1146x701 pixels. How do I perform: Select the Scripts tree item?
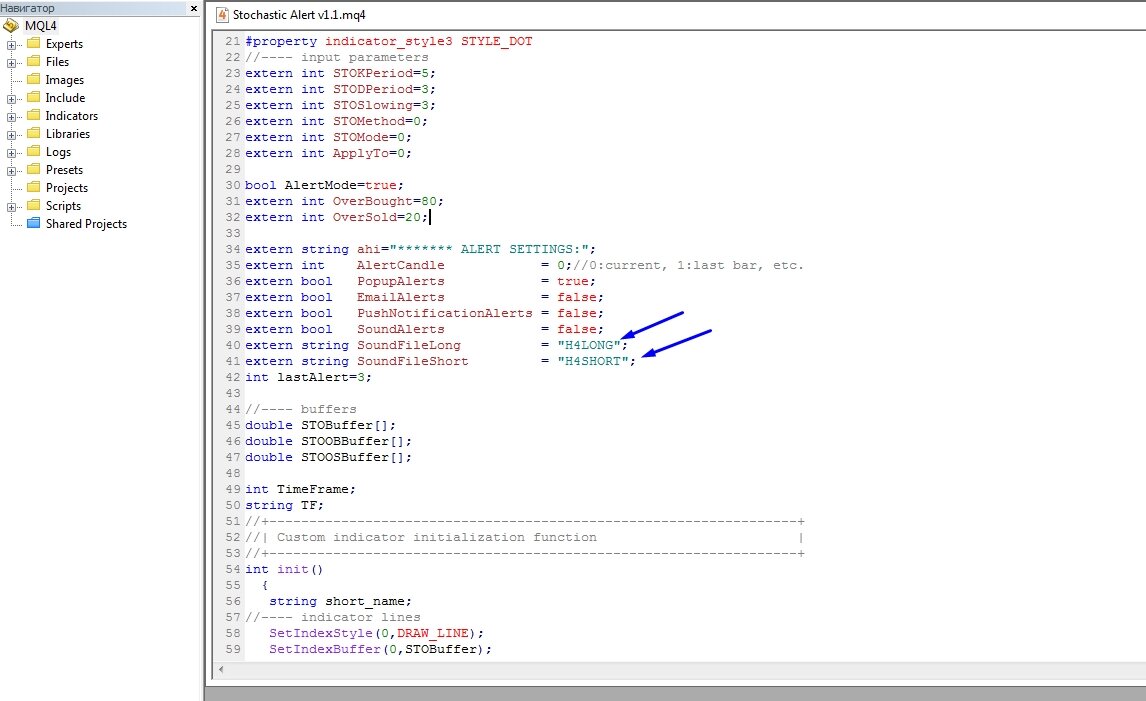click(x=64, y=206)
